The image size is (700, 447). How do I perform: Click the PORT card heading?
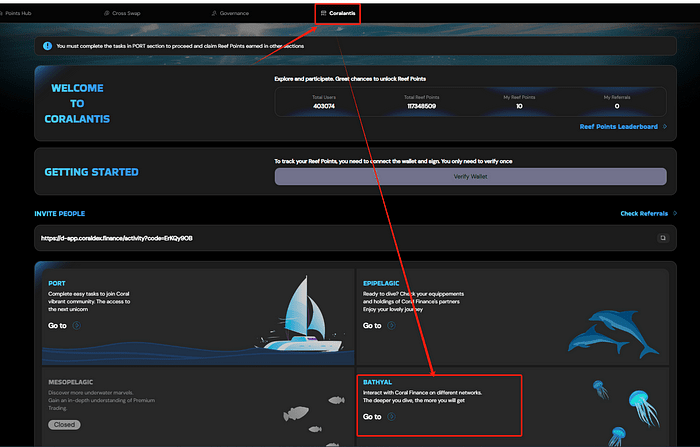(x=57, y=283)
